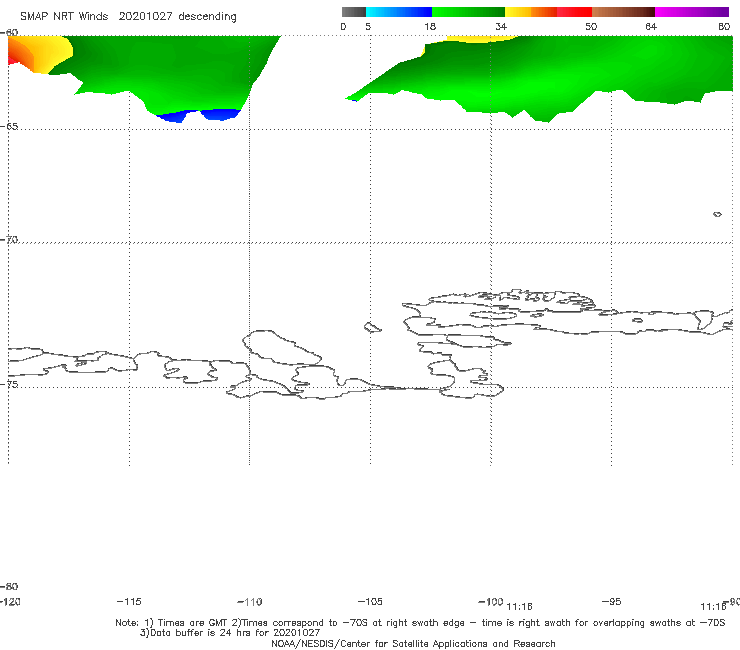Select the -80 latitude axis label

pyautogui.click(x=9, y=586)
